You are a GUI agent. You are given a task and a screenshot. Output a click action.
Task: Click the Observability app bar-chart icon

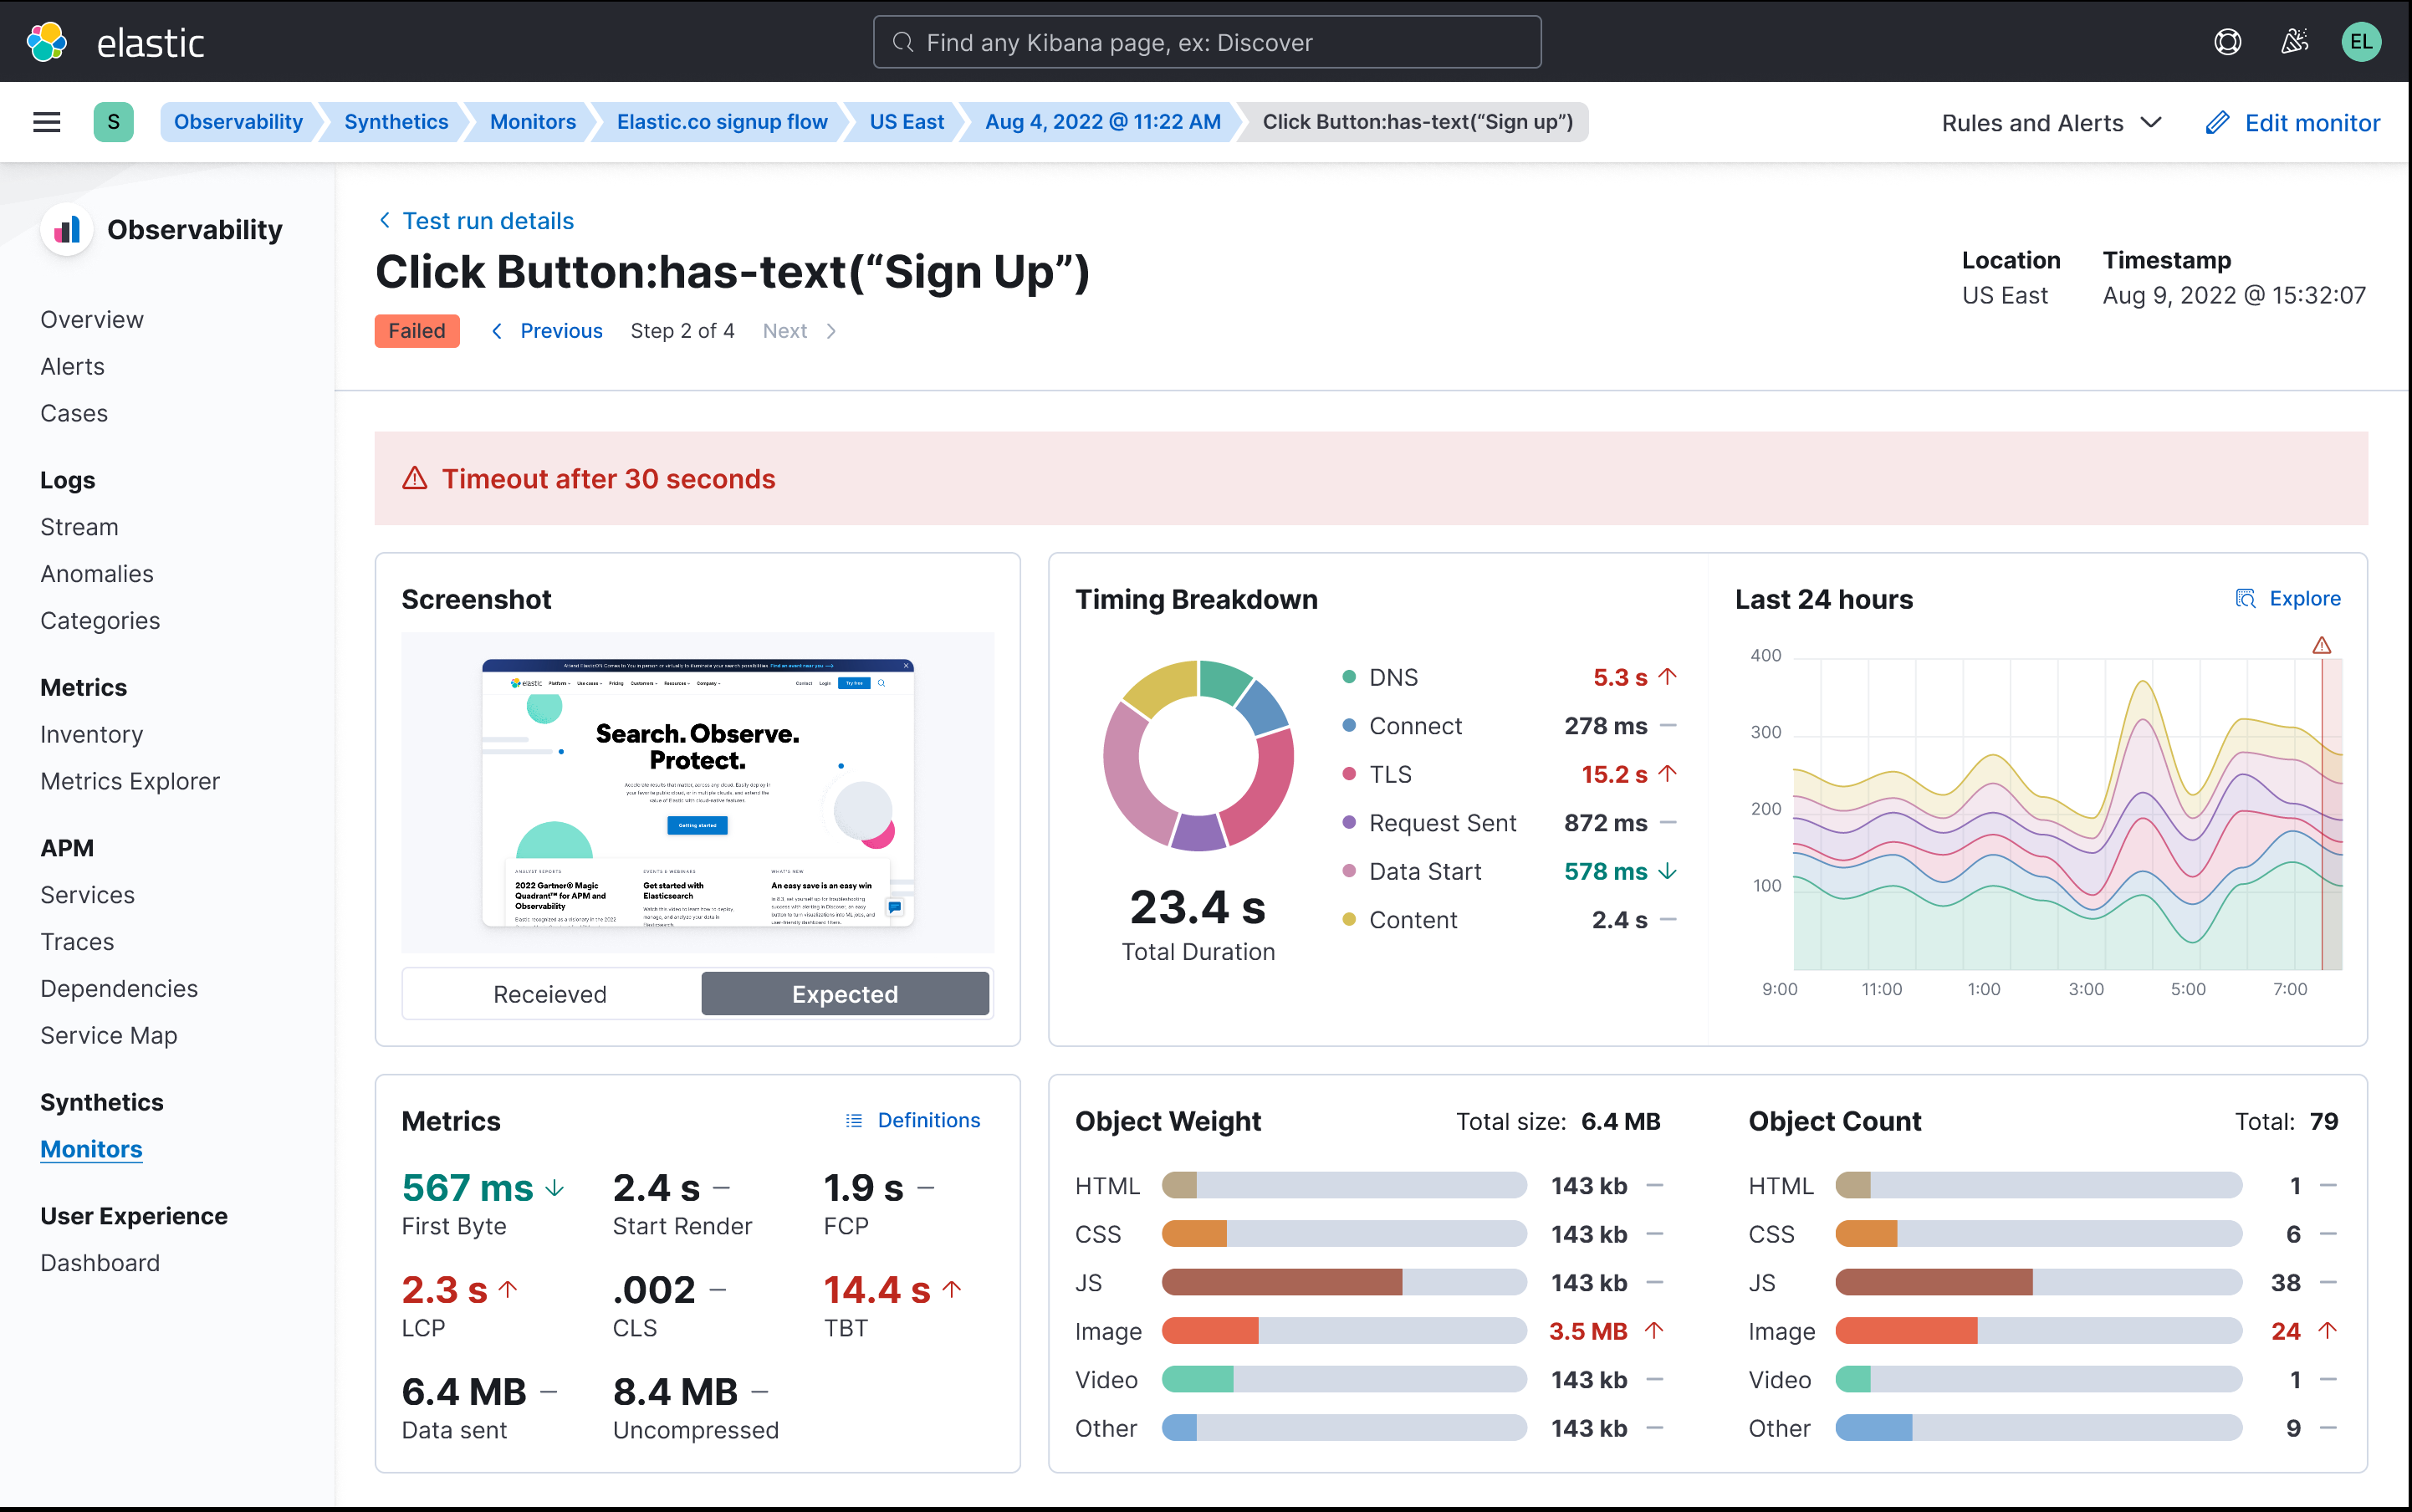(67, 230)
